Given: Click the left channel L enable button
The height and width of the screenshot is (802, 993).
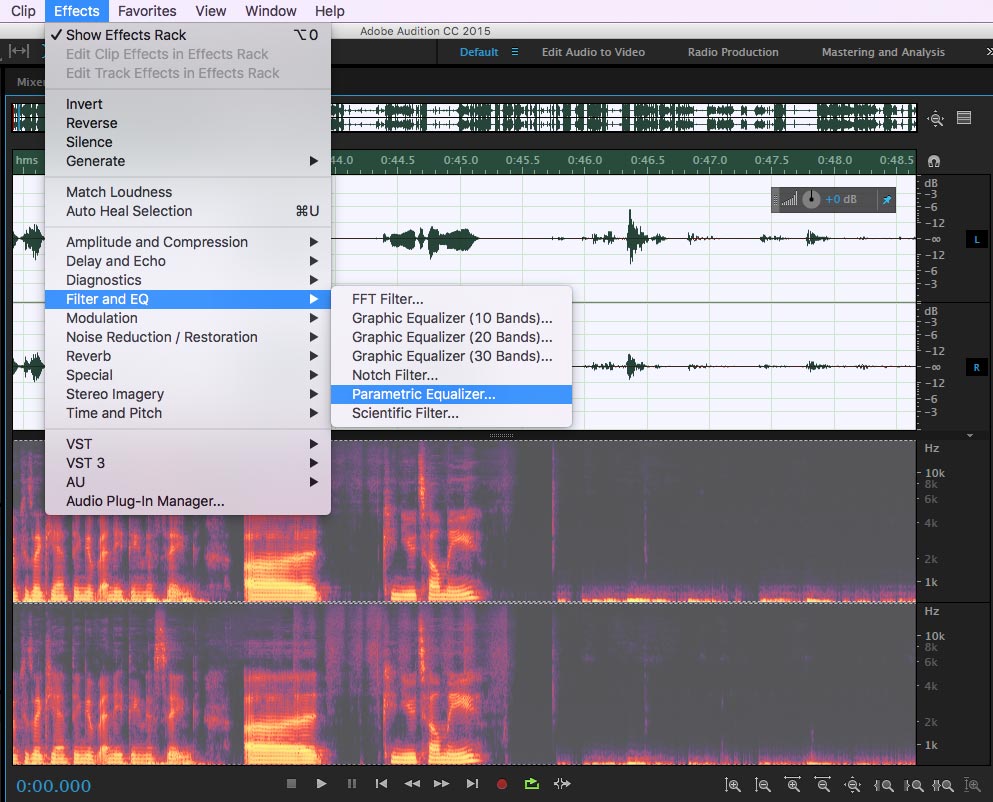Looking at the screenshot, I should [977, 240].
